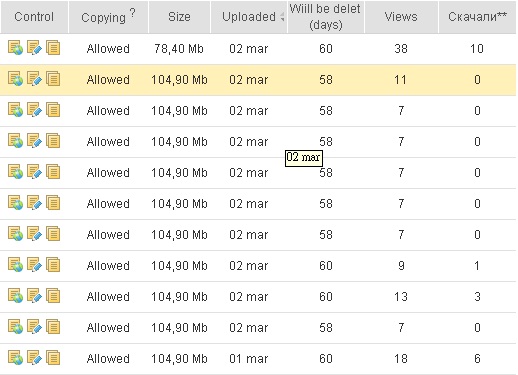This screenshot has width=518, height=375.
Task: Click the page list icon in the 01 mar row
Action: [x=53, y=358]
